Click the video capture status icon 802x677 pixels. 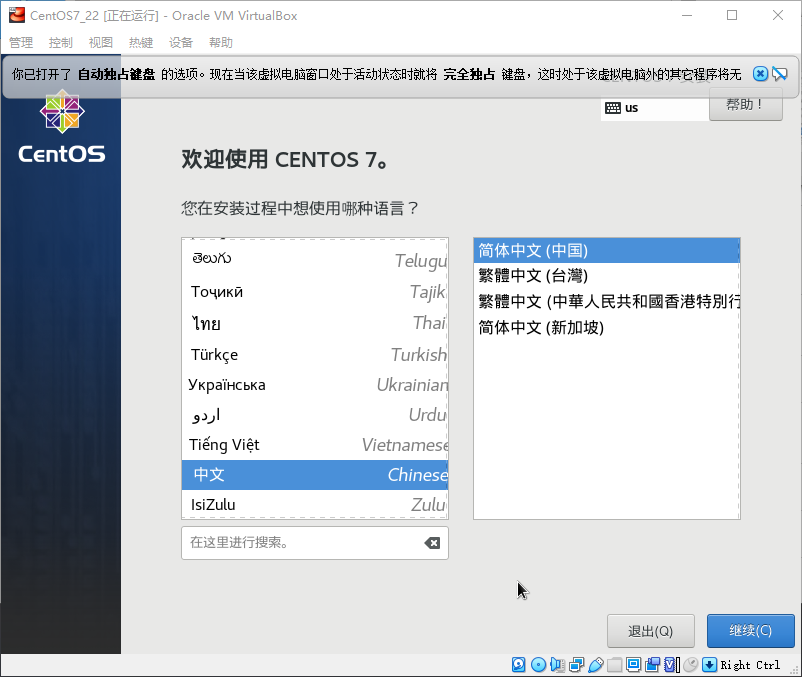[x=653, y=664]
